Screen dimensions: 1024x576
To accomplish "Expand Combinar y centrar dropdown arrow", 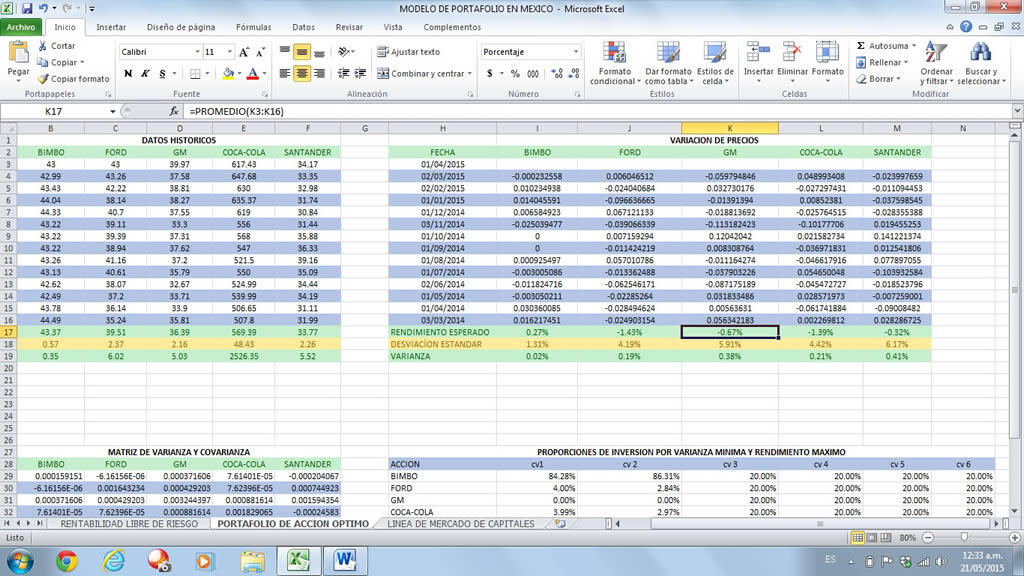I will coord(470,74).
